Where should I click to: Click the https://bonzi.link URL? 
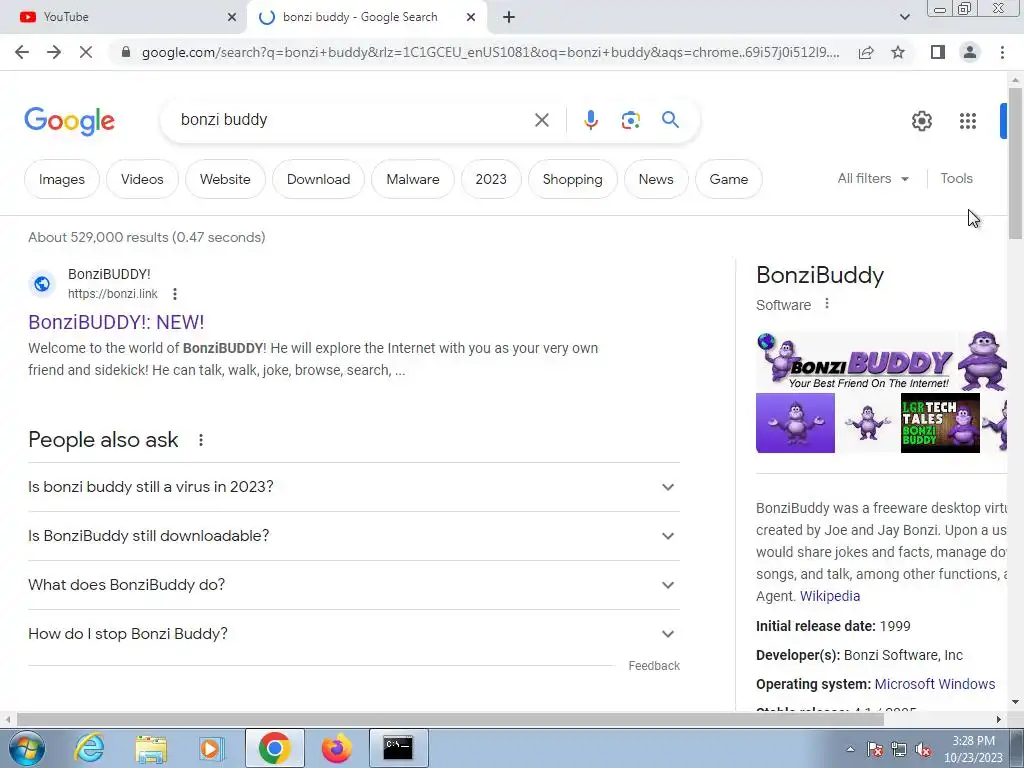pyautogui.click(x=112, y=294)
